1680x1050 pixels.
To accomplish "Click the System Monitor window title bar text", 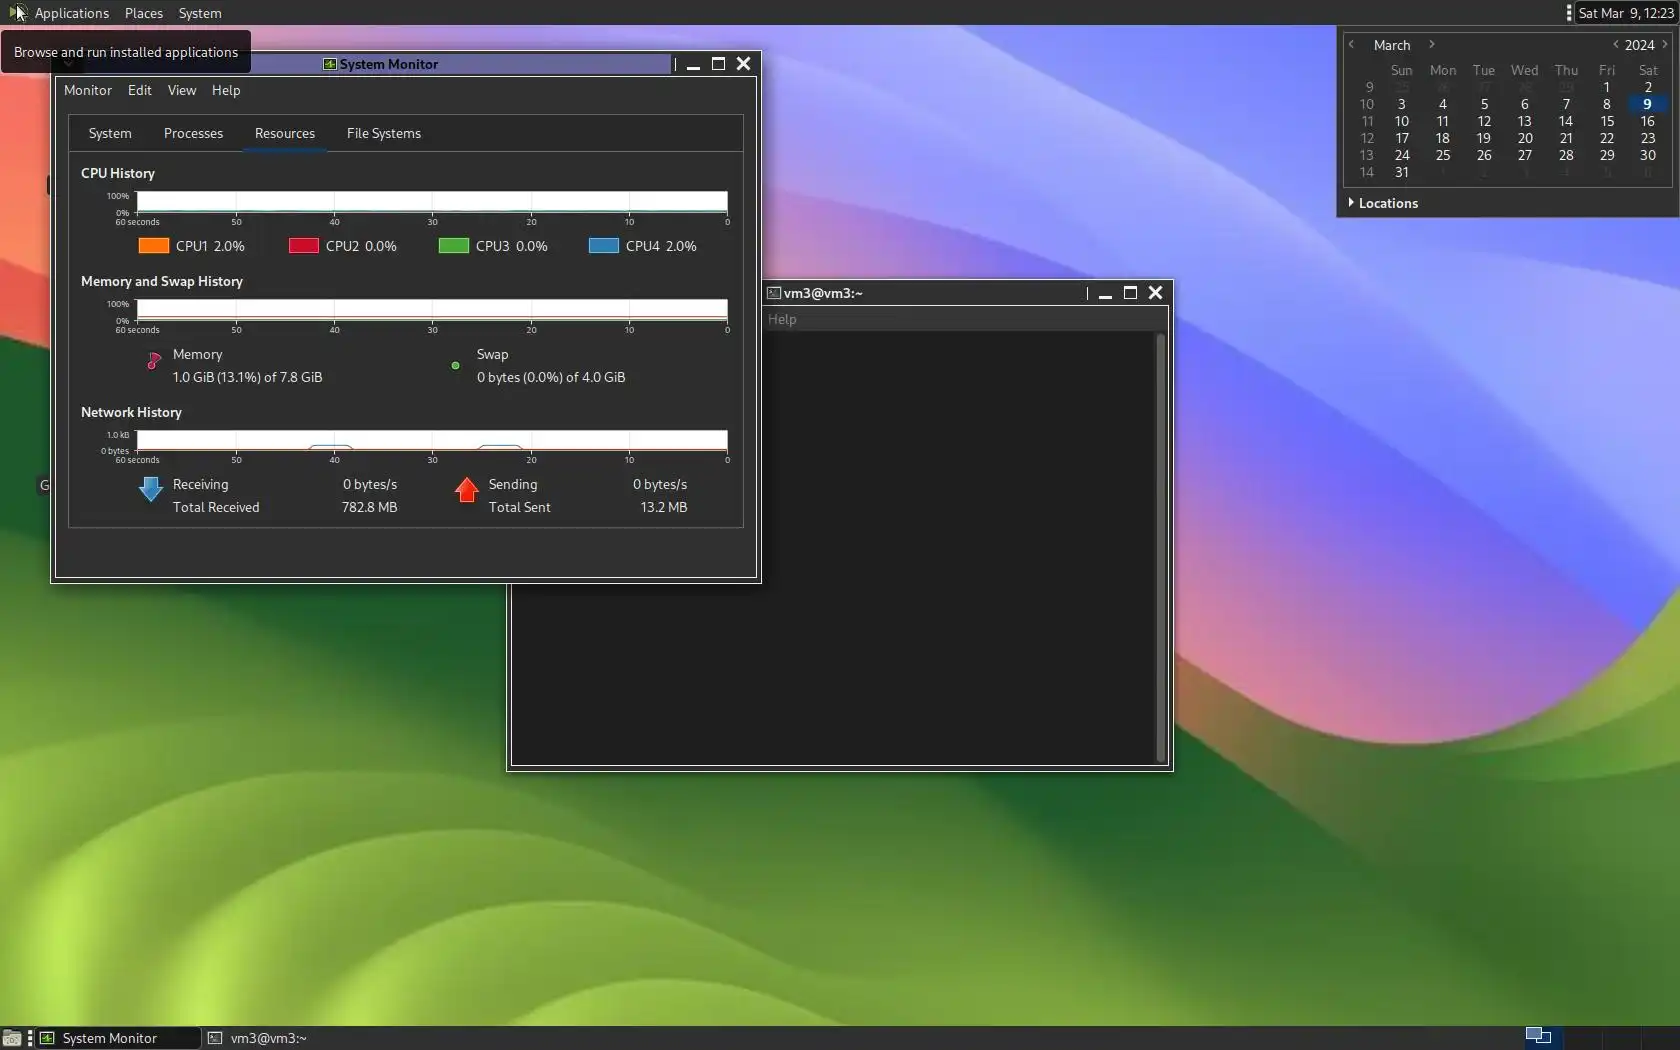I will tap(389, 64).
